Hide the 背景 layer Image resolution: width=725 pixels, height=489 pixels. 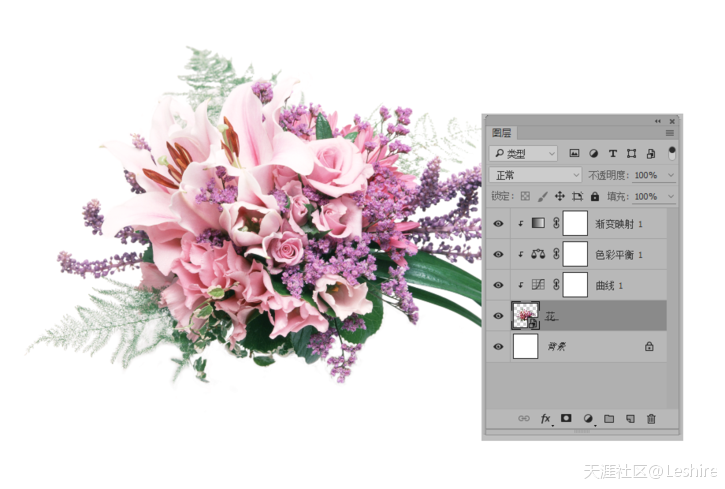[498, 347]
